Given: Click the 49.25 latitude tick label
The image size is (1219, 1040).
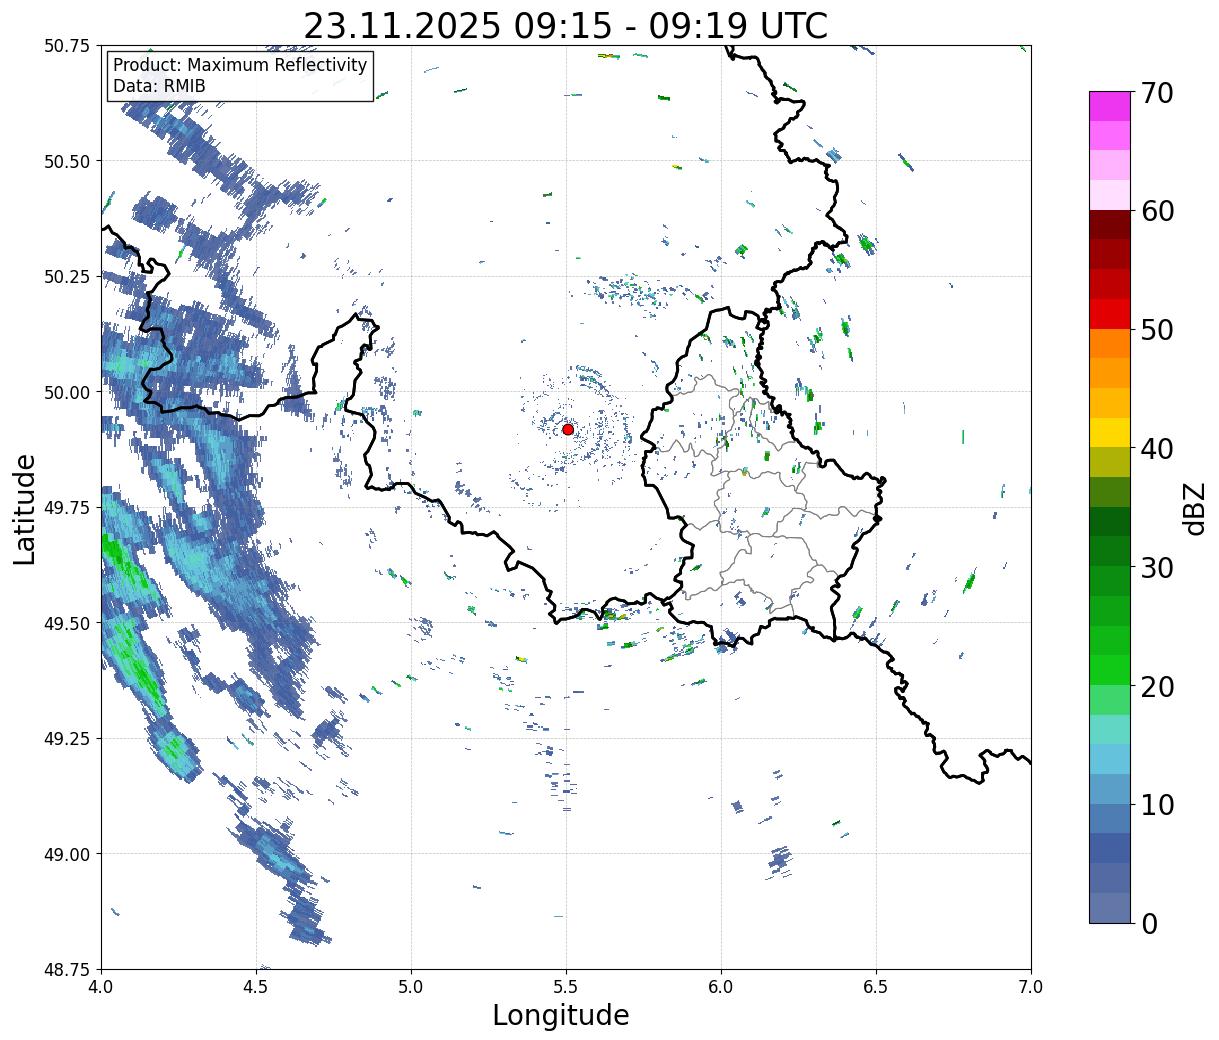Looking at the screenshot, I should (x=68, y=739).
